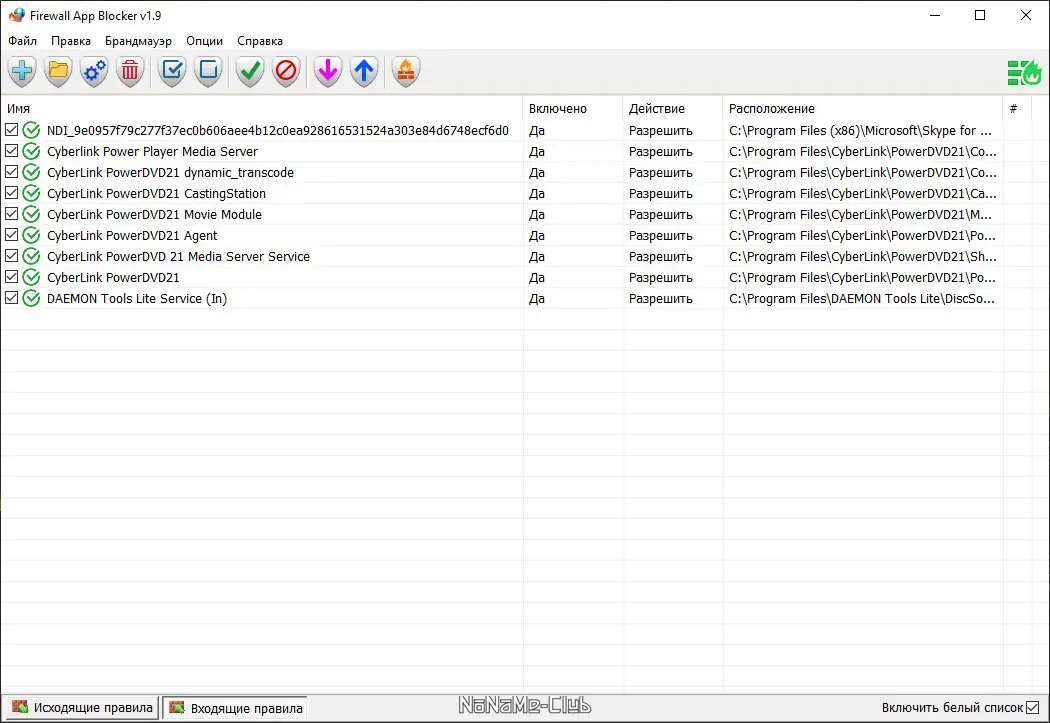
Task: Select the Cyberlink Power Player Media Server name
Action: click(152, 151)
